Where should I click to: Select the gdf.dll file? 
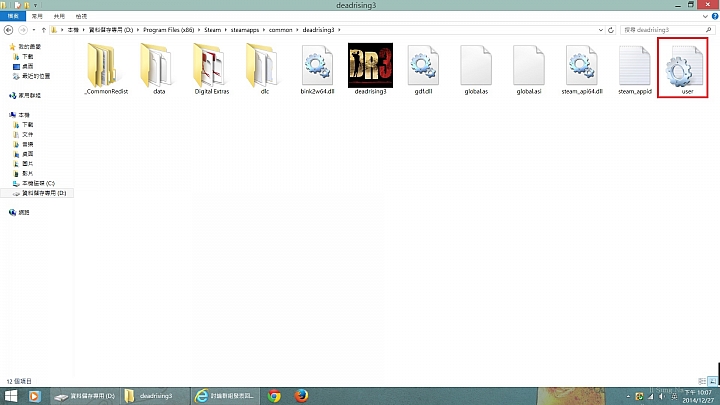[x=423, y=69]
